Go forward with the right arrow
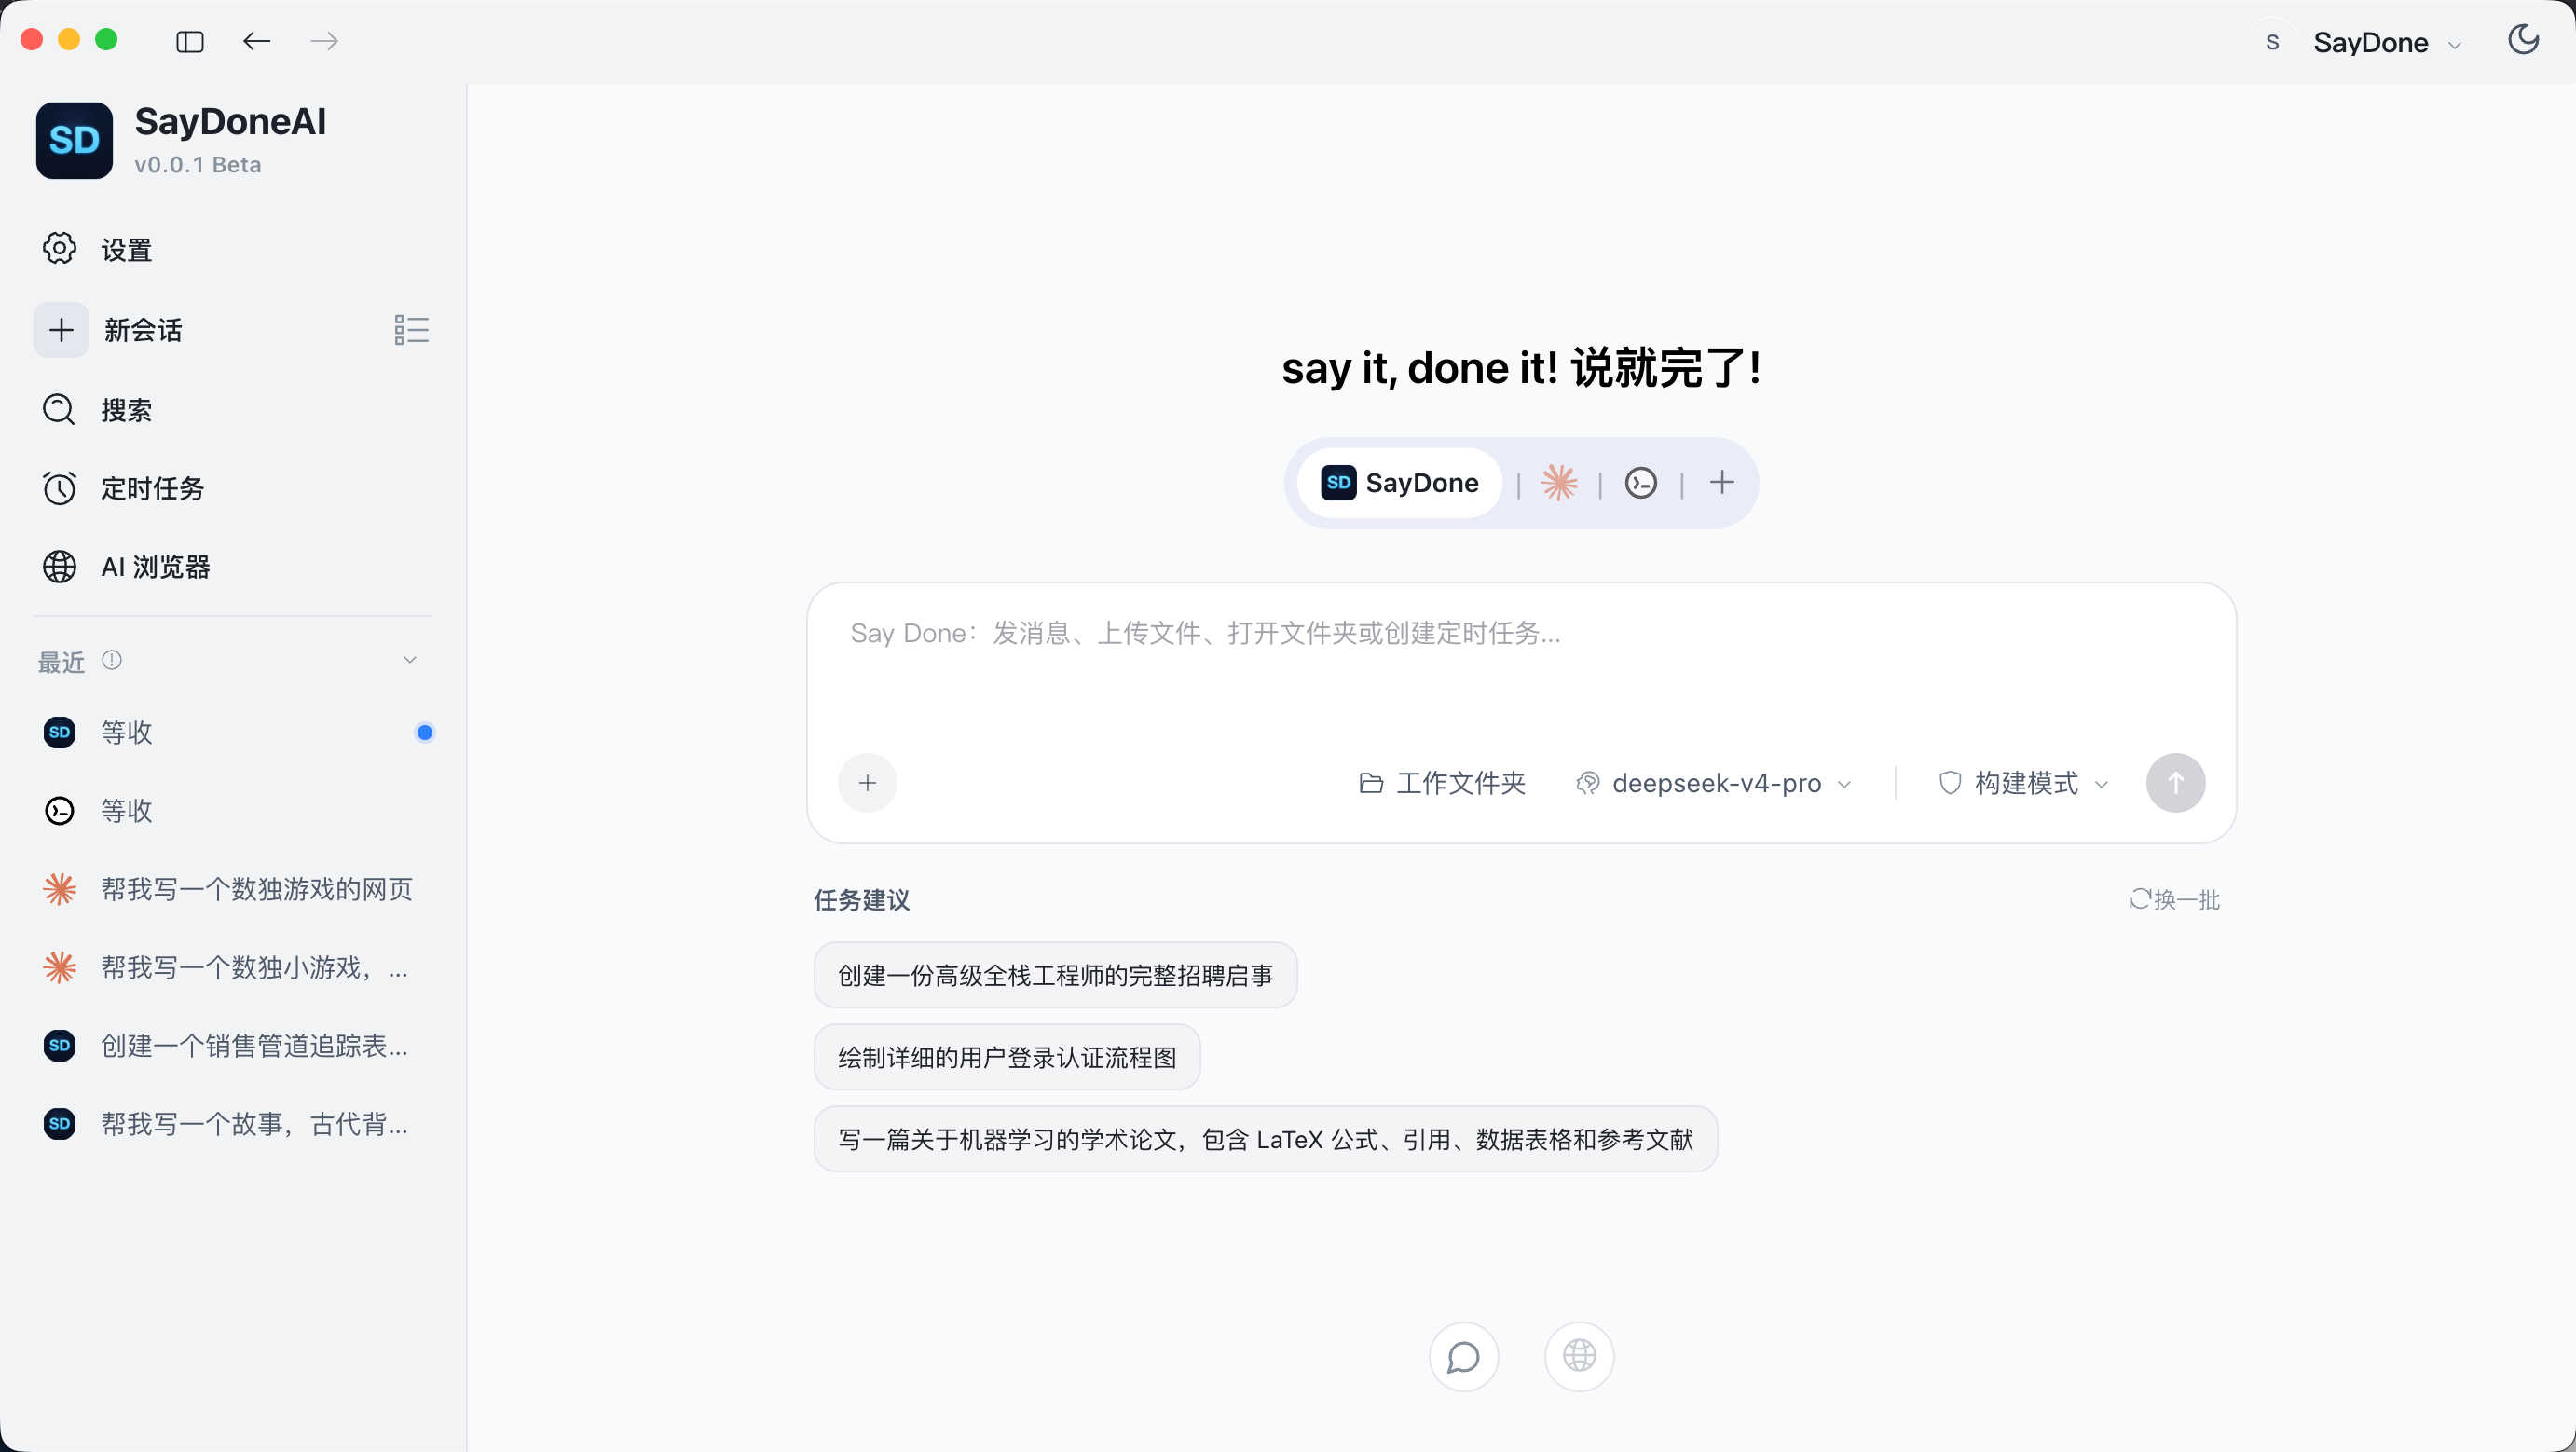This screenshot has width=2576, height=1452. (324, 41)
